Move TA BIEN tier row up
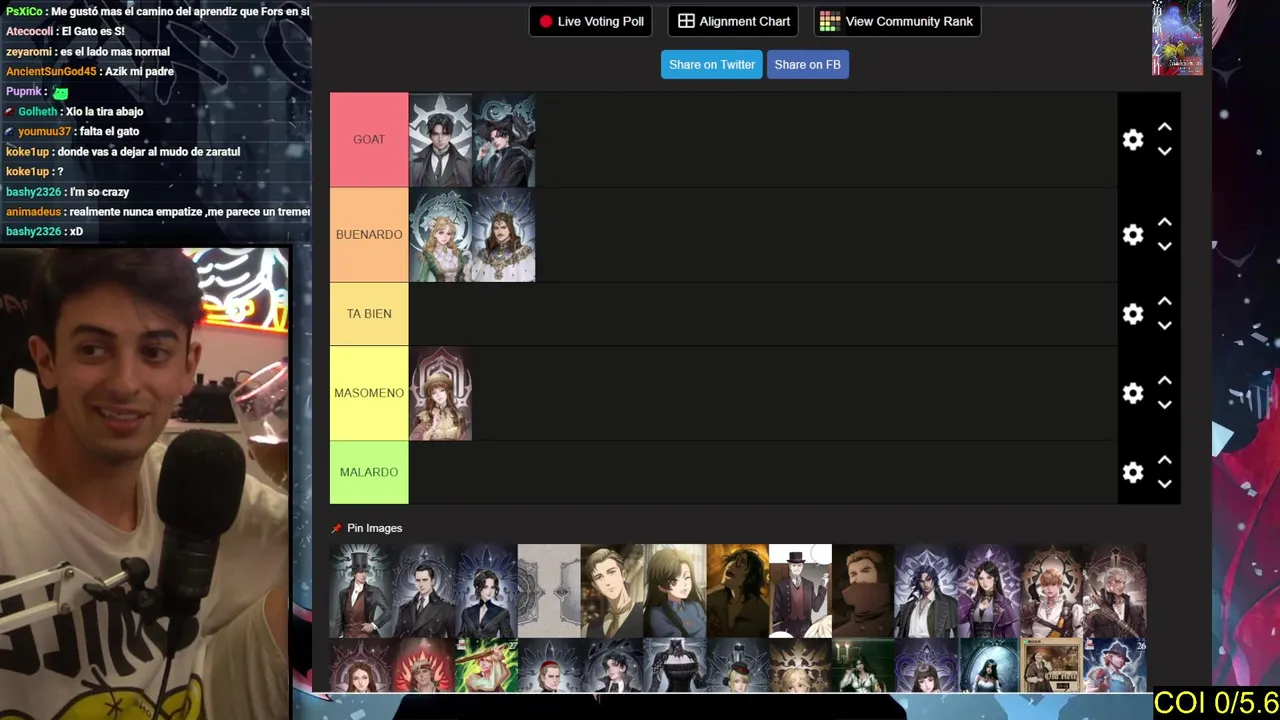The height and width of the screenshot is (720, 1280). [1164, 302]
